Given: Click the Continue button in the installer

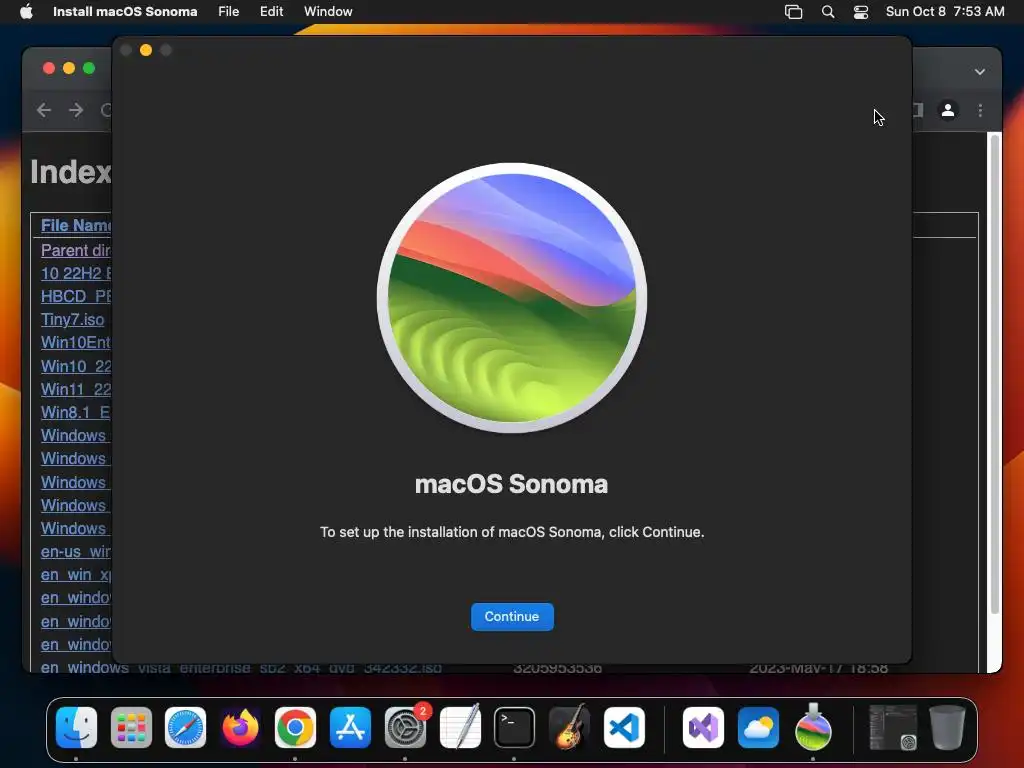Looking at the screenshot, I should (512, 616).
